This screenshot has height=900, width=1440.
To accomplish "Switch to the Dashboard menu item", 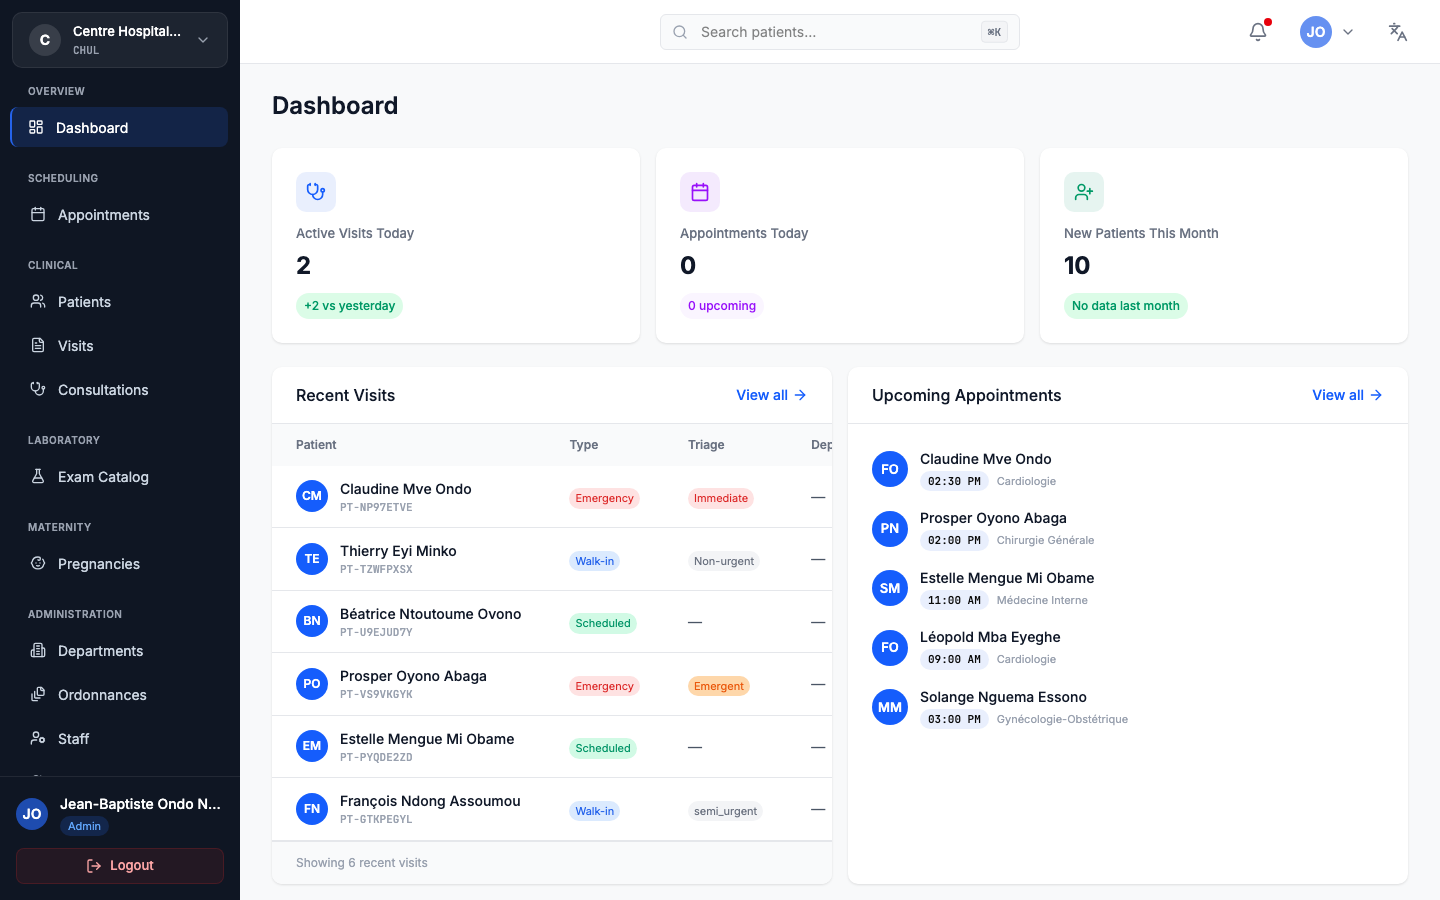I will (93, 127).
